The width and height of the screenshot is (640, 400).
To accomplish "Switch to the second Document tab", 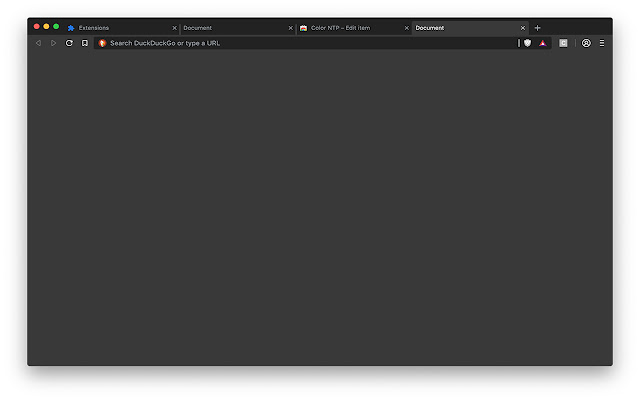I will 237,28.
